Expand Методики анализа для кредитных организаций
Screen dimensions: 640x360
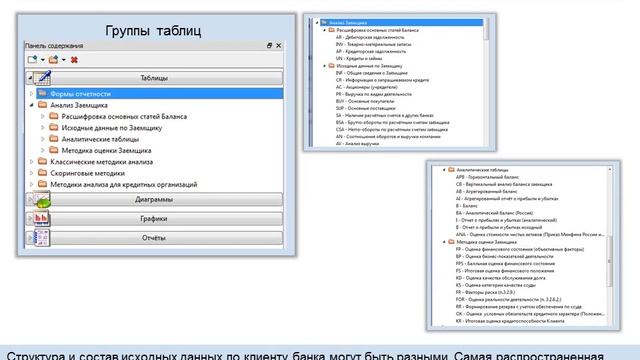pyautogui.click(x=31, y=184)
